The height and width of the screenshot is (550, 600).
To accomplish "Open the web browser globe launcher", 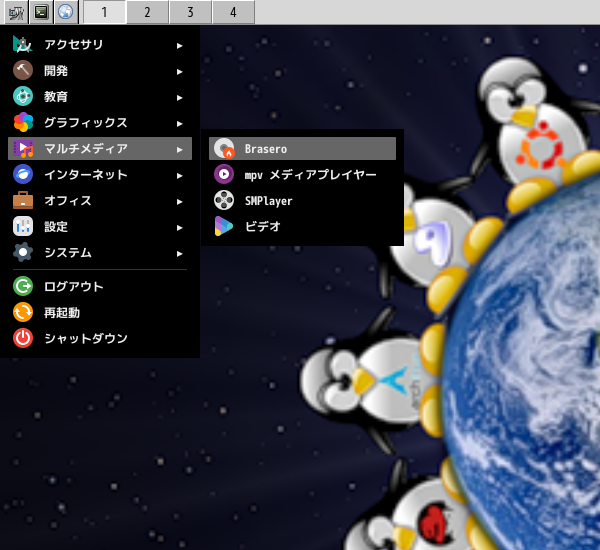I will pyautogui.click(x=66, y=12).
